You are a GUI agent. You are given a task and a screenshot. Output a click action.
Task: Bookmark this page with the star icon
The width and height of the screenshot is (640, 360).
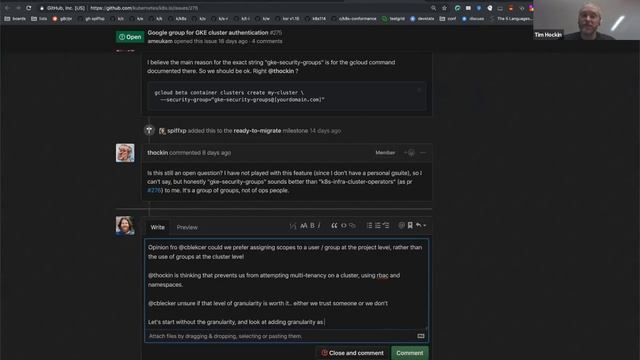444,8
